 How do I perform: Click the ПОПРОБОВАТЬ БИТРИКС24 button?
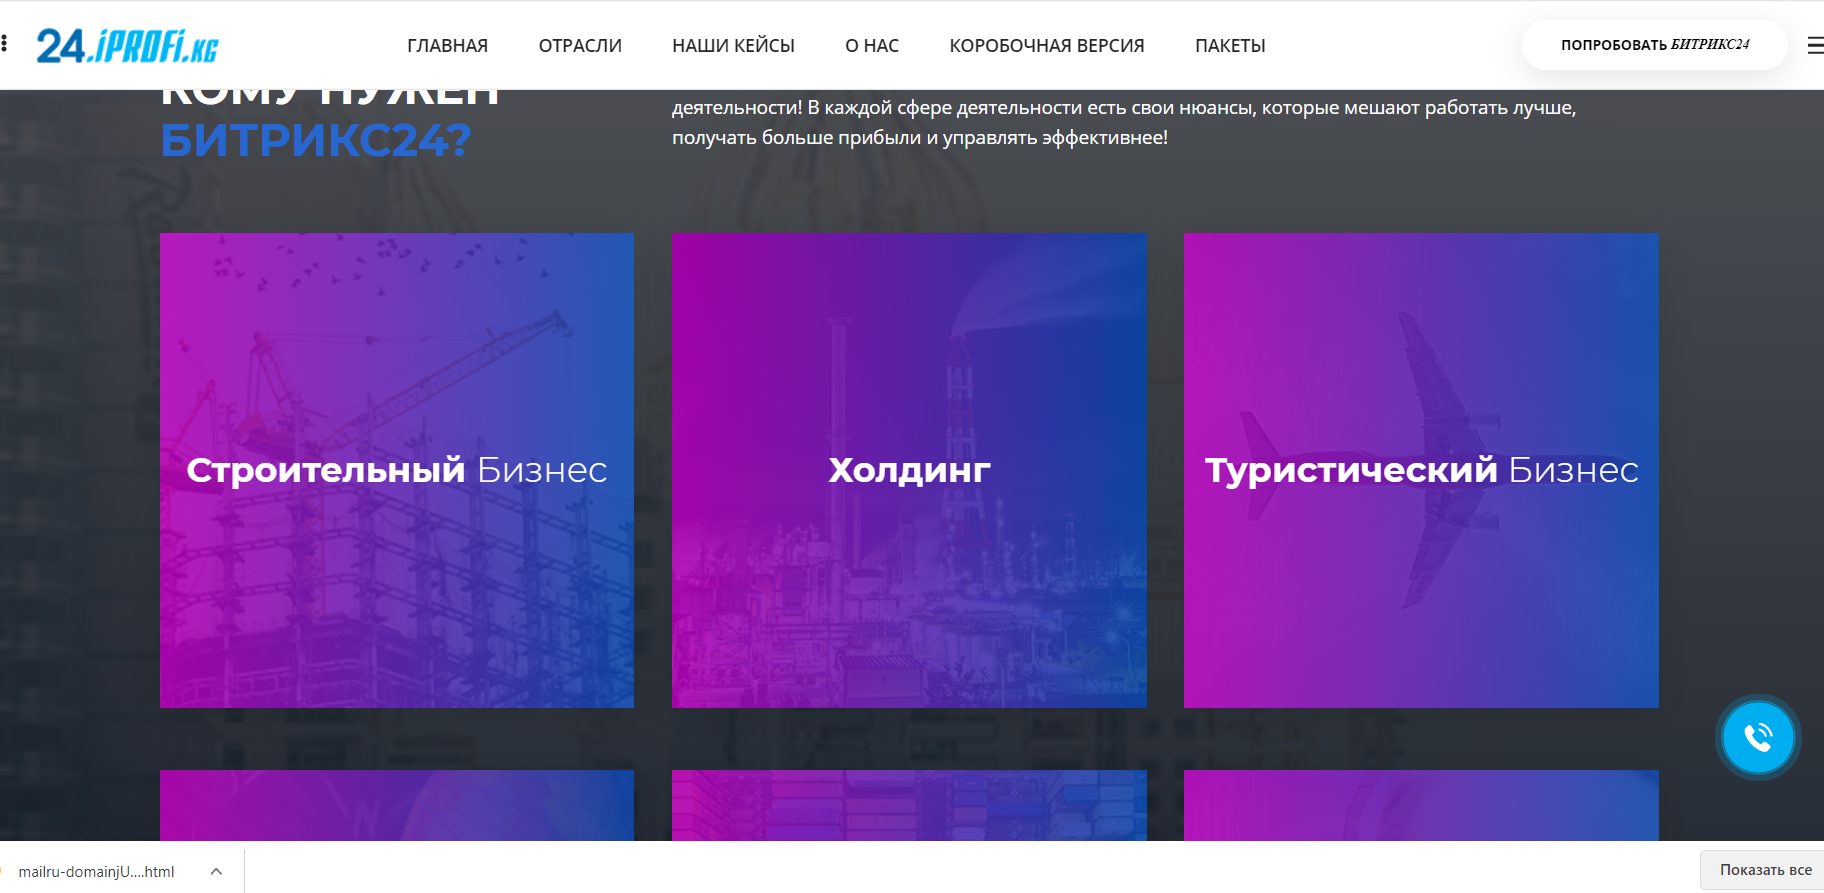point(1655,45)
